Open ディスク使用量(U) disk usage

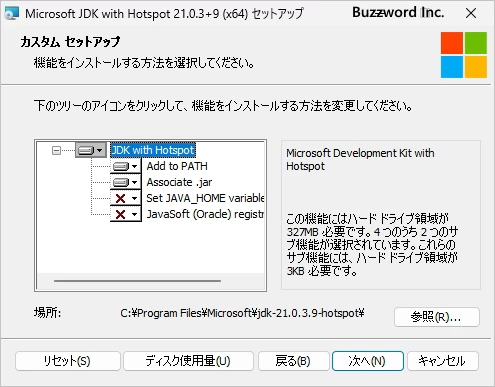pyautogui.click(x=188, y=361)
